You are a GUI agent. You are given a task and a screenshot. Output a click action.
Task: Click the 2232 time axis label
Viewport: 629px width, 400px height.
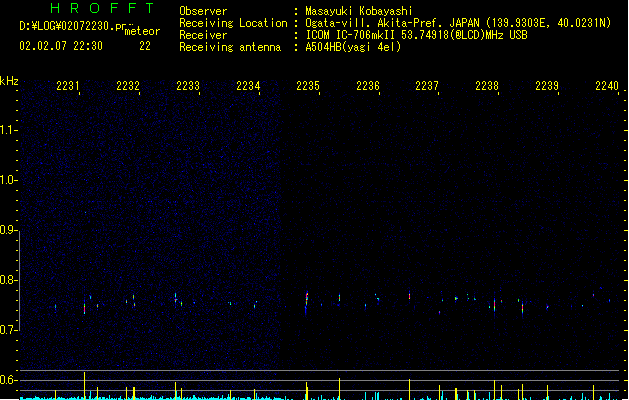click(128, 85)
